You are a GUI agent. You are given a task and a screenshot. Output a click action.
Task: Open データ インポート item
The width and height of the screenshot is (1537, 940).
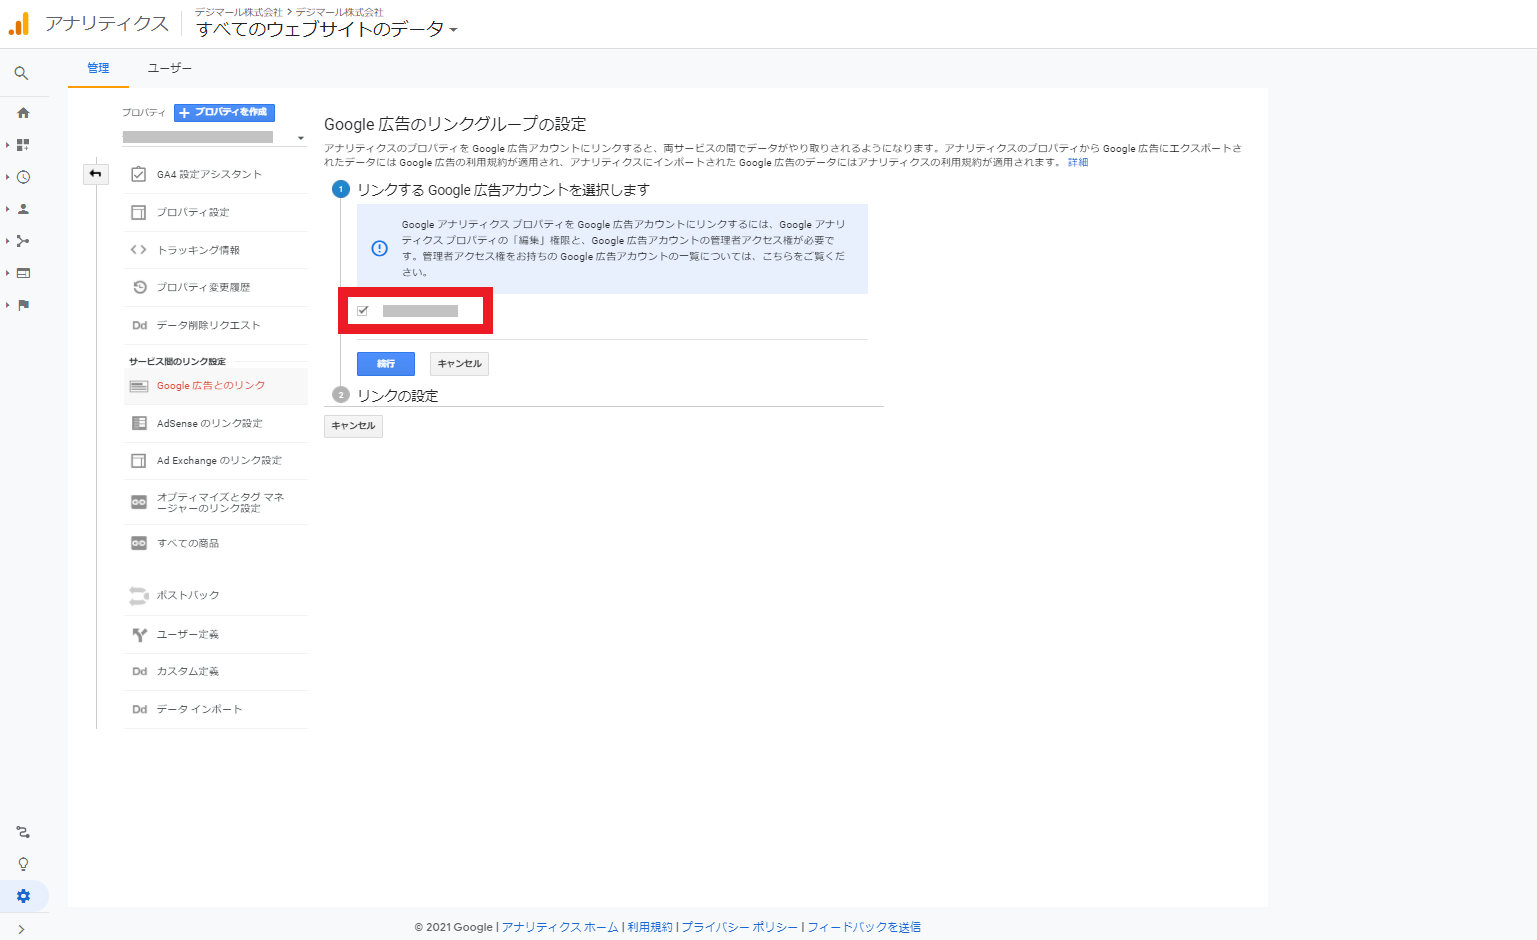pos(216,710)
